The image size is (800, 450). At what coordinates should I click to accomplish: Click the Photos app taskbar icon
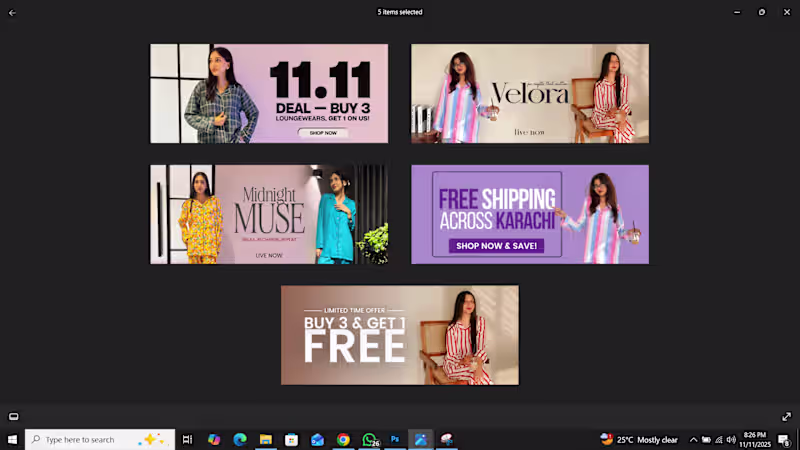tap(421, 439)
